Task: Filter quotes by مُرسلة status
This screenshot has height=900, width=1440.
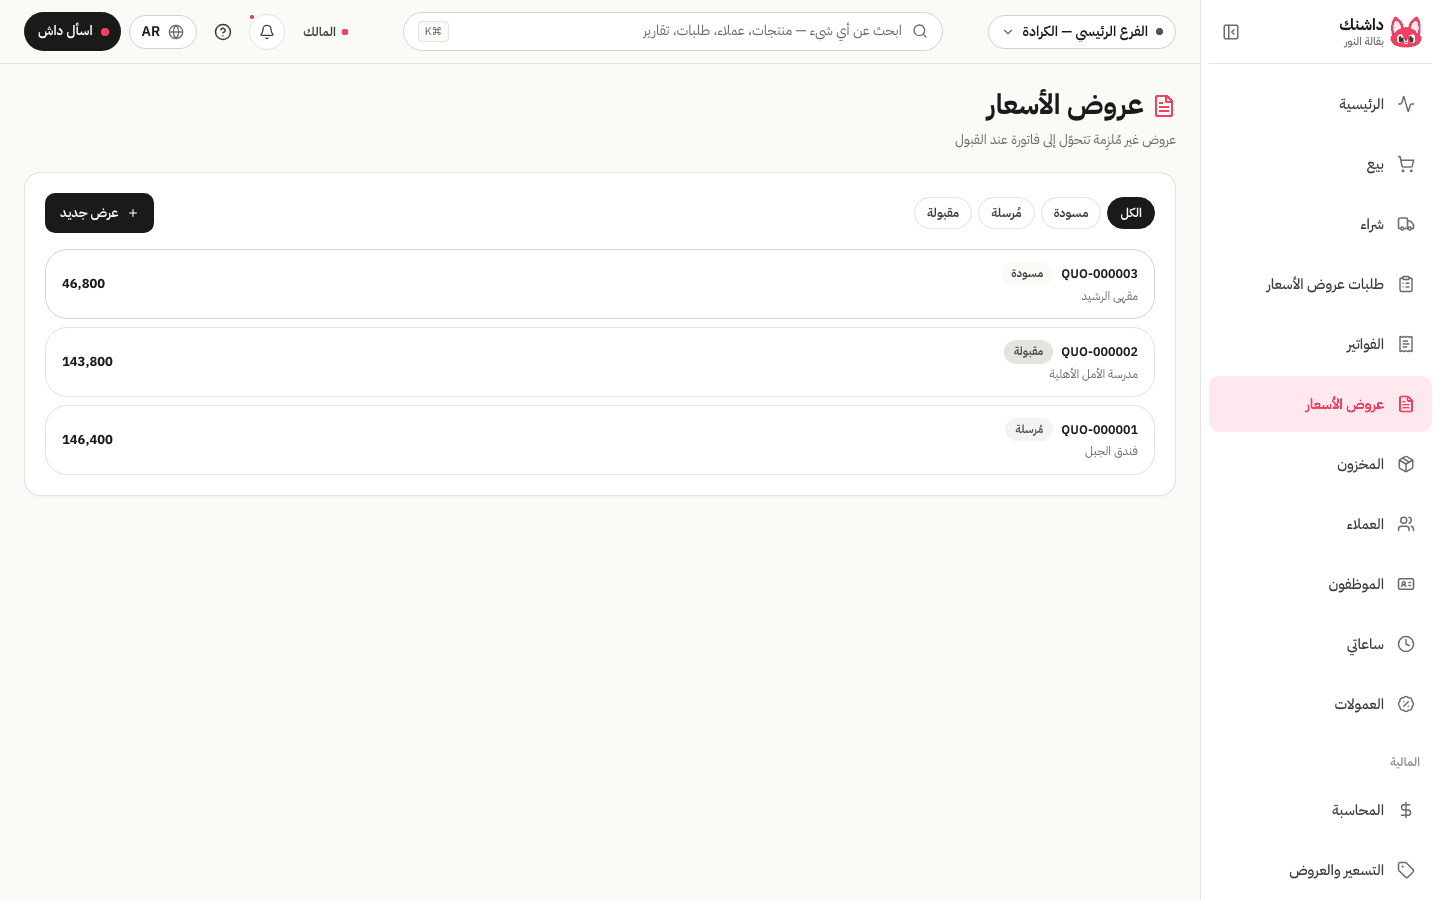Action: 1006,213
